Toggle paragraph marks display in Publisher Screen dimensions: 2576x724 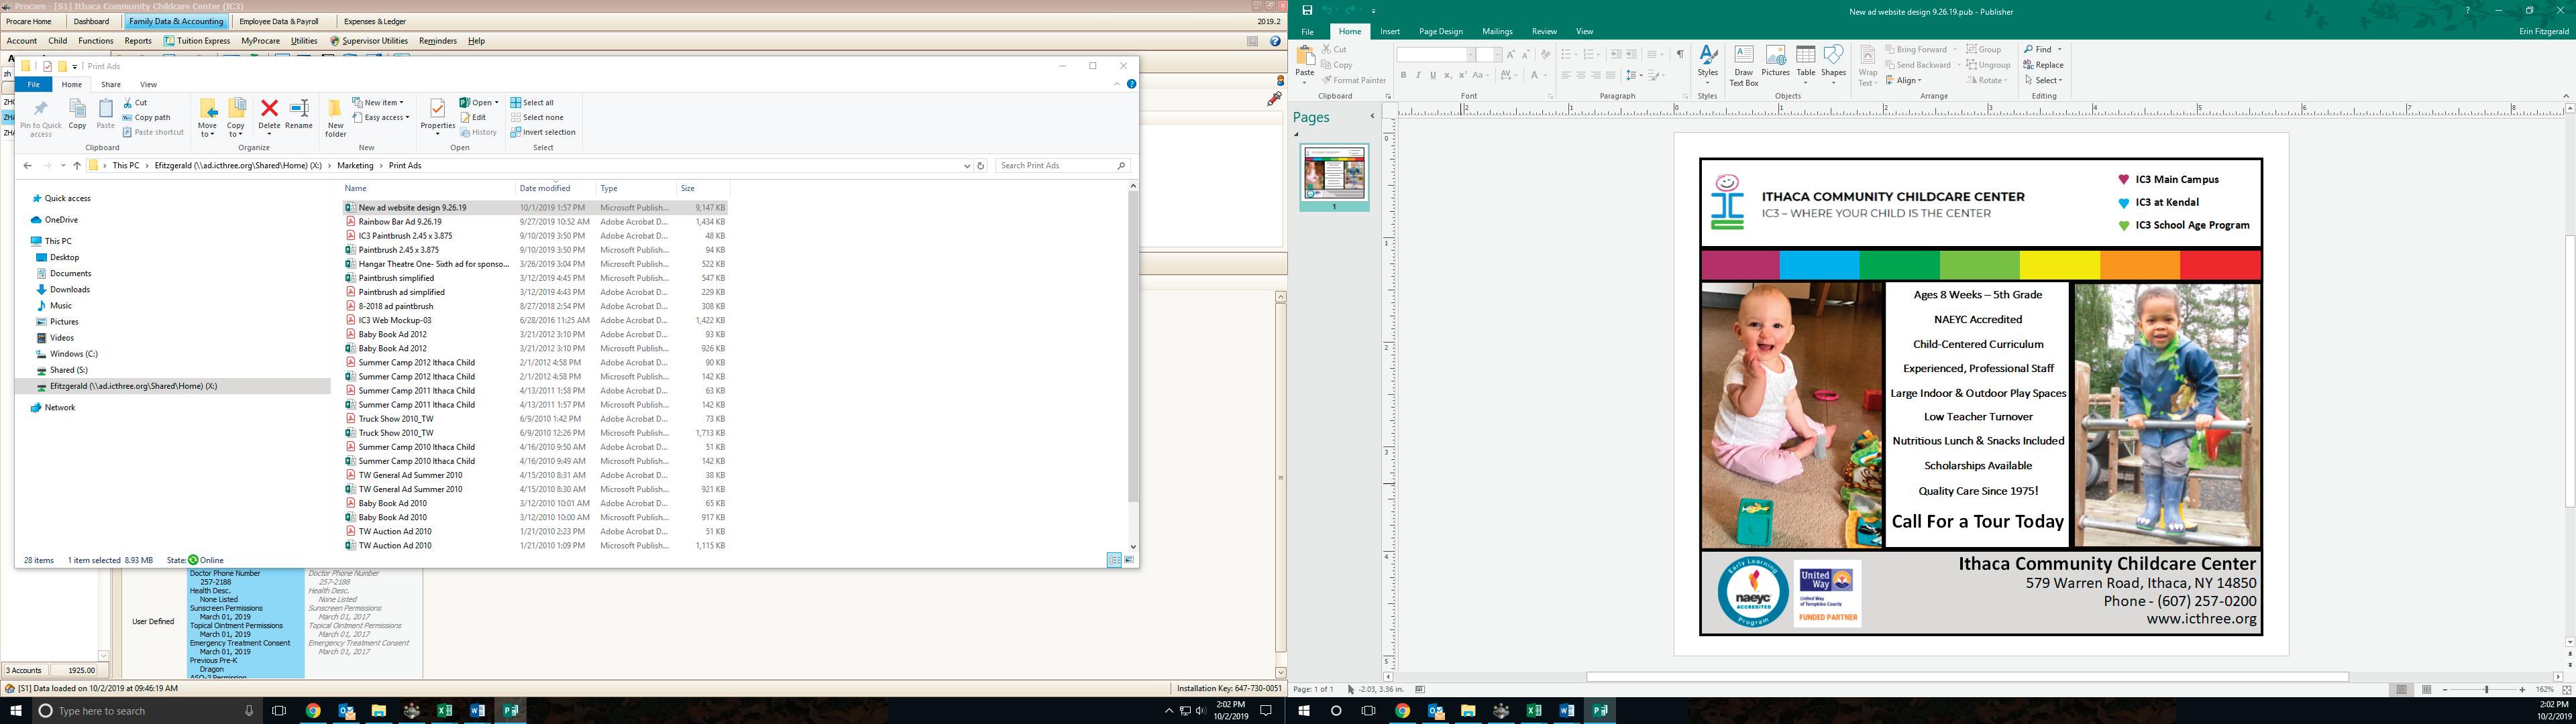coord(1679,54)
